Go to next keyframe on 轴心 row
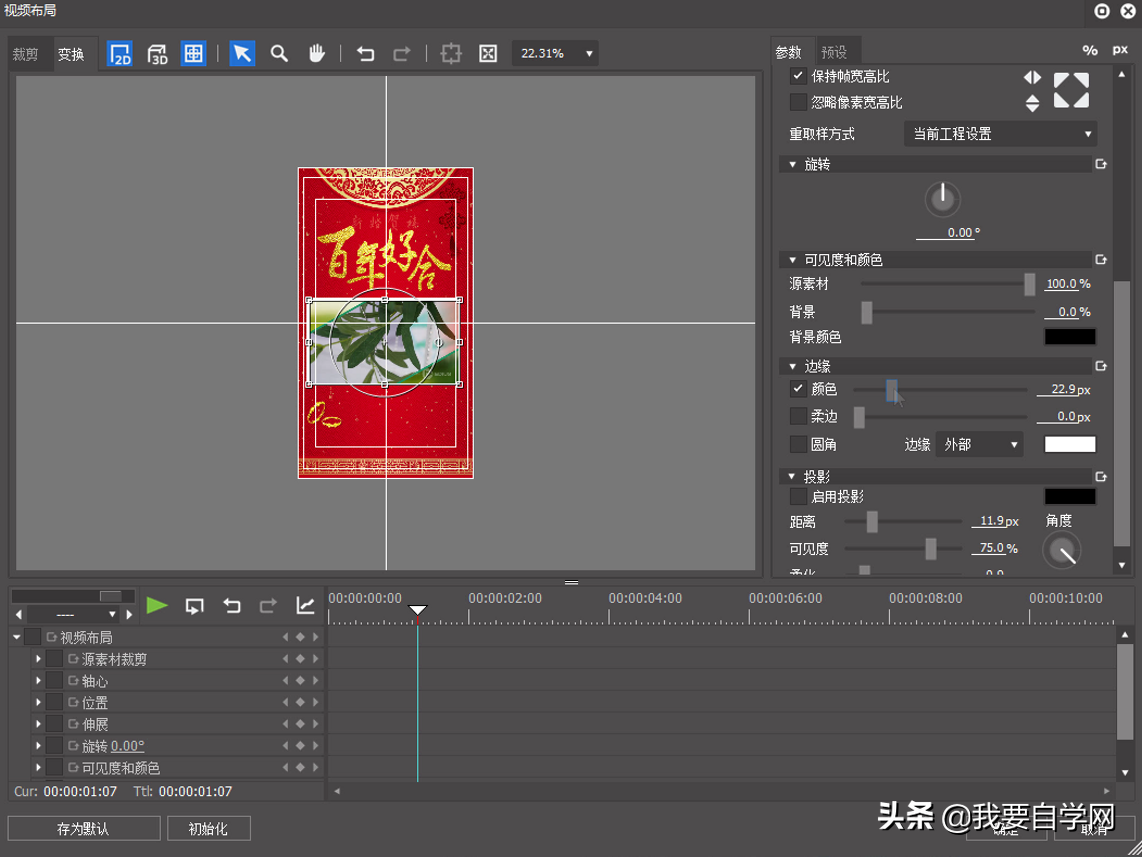The height and width of the screenshot is (857, 1142). 315,680
